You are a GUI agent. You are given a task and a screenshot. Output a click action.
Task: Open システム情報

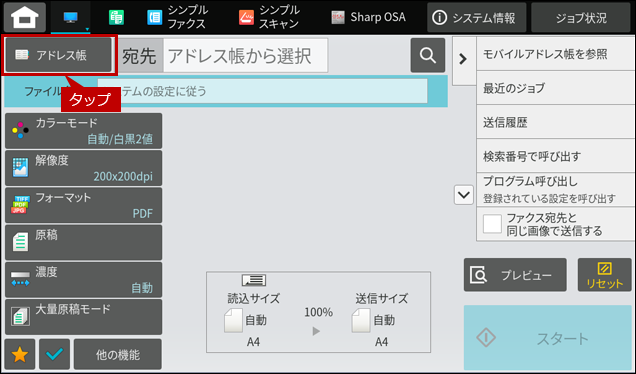pos(477,17)
